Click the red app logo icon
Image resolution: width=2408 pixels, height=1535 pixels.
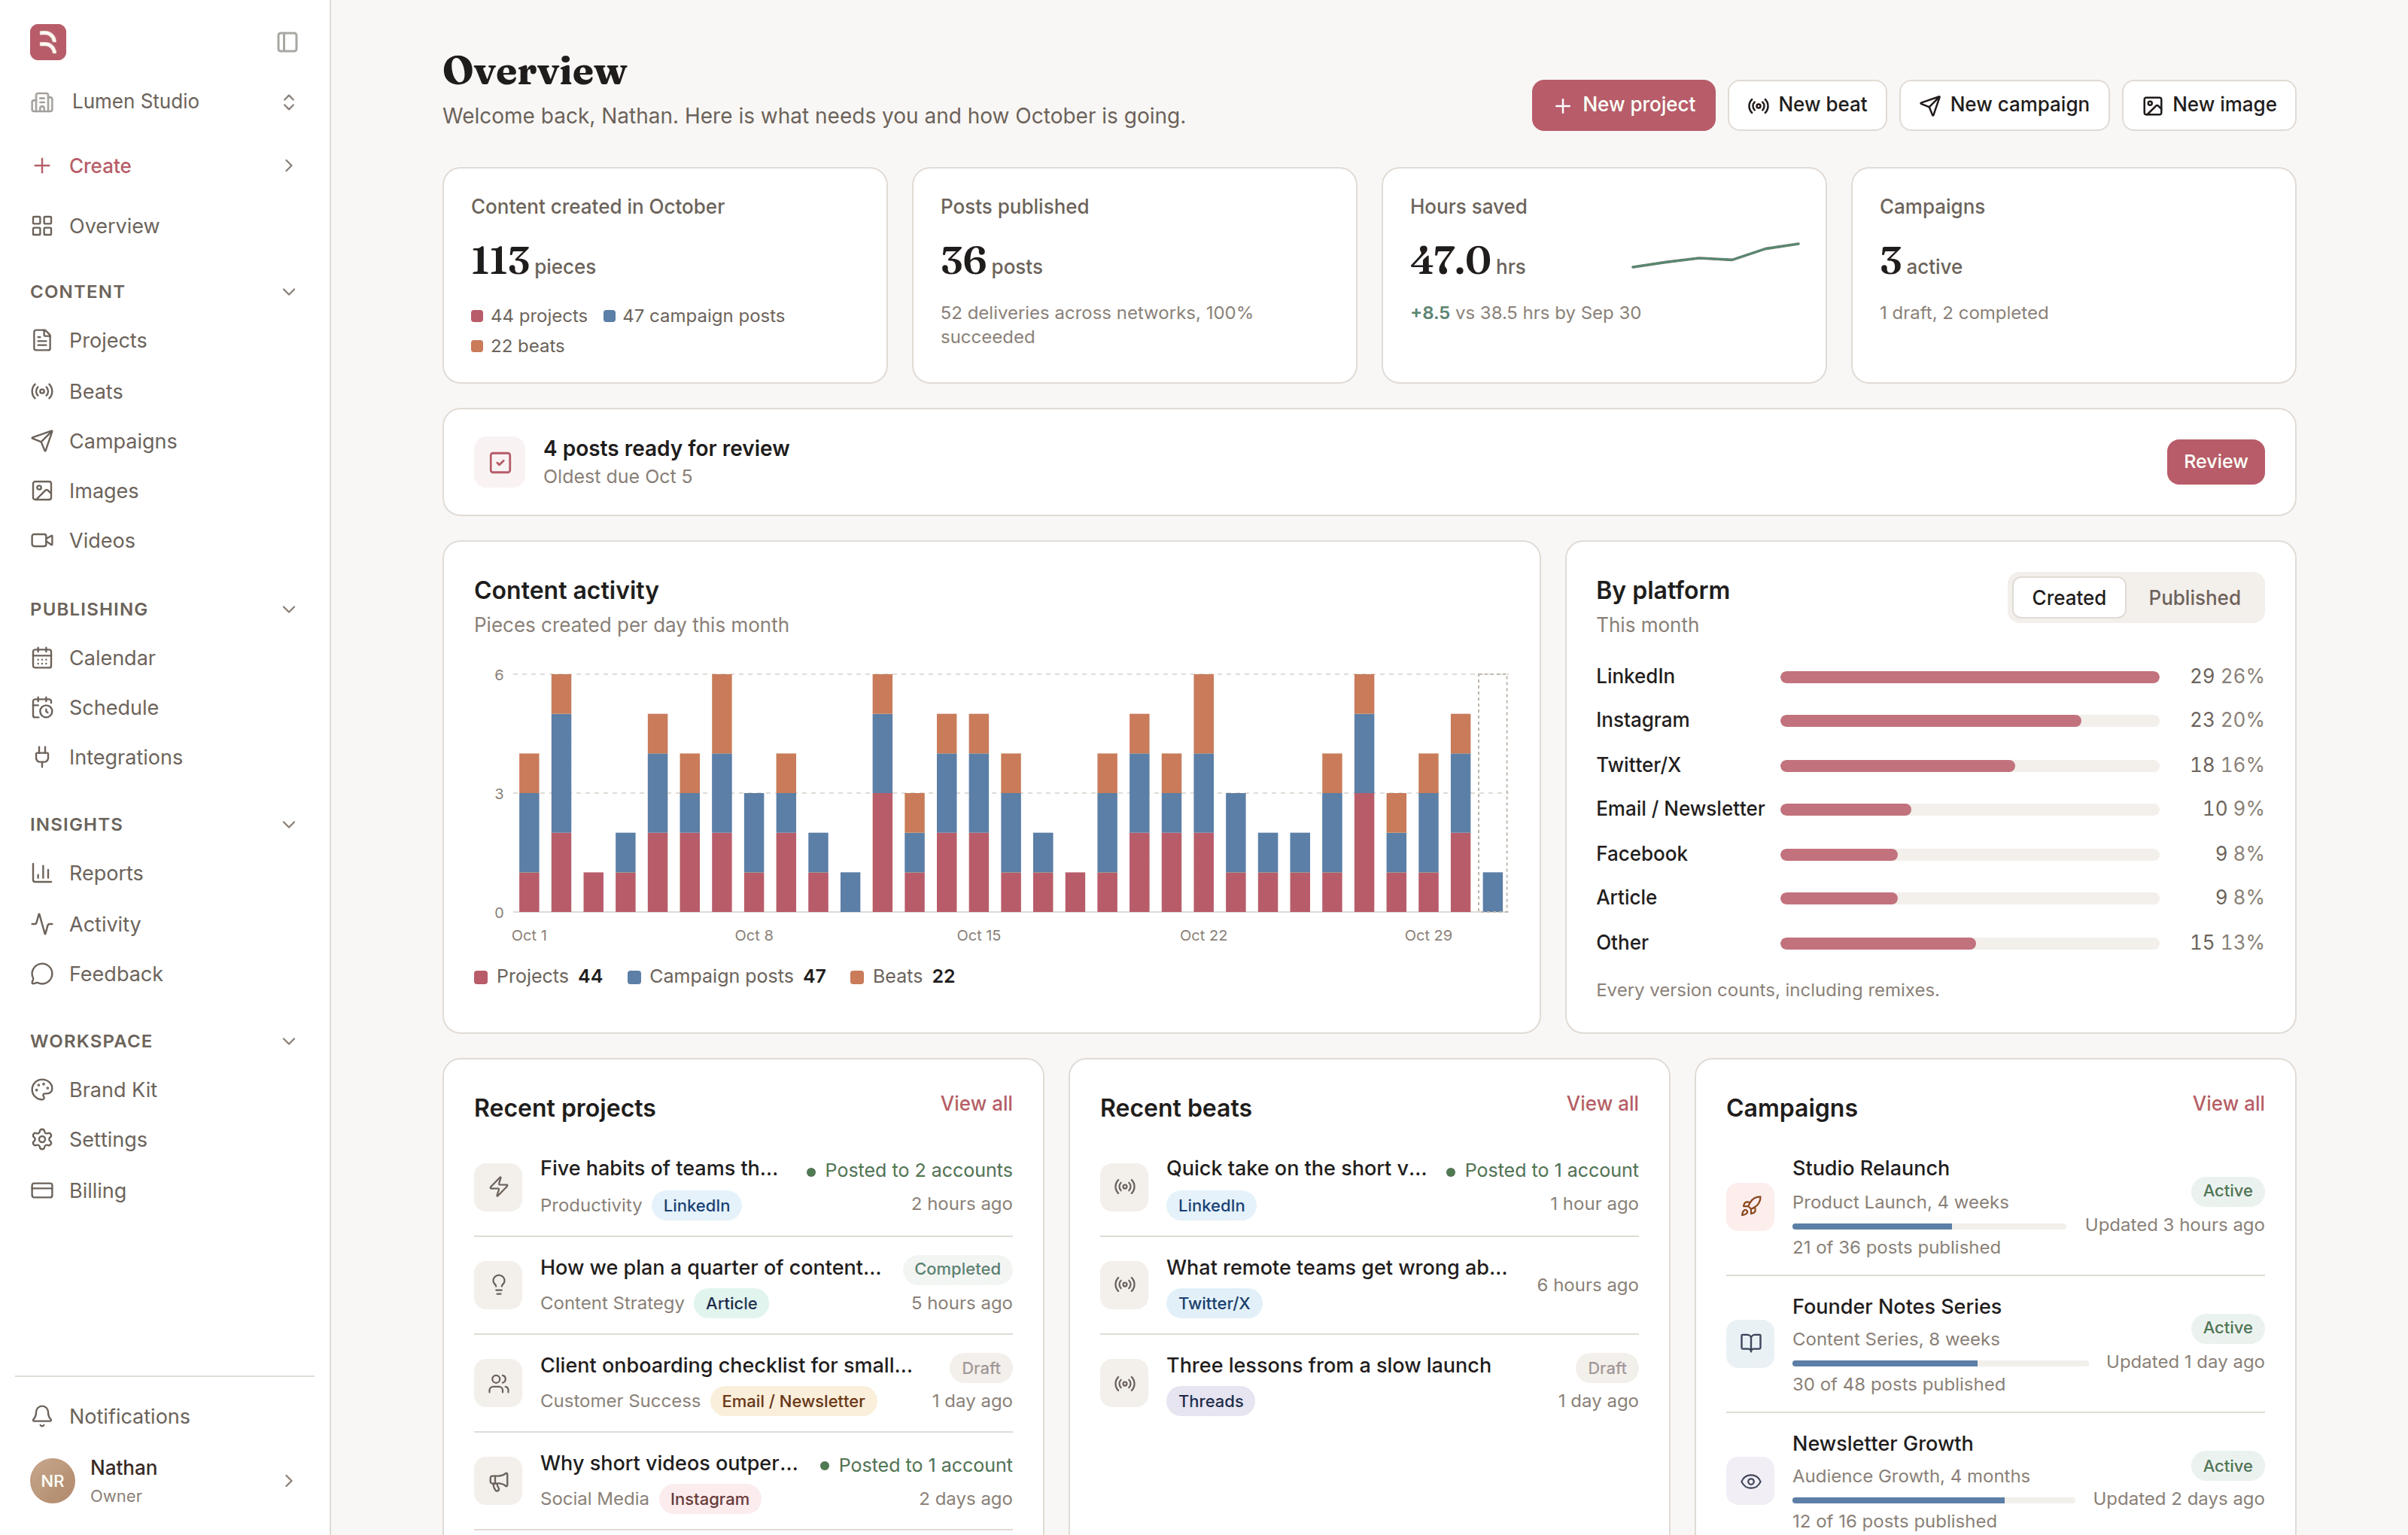pos(48,42)
